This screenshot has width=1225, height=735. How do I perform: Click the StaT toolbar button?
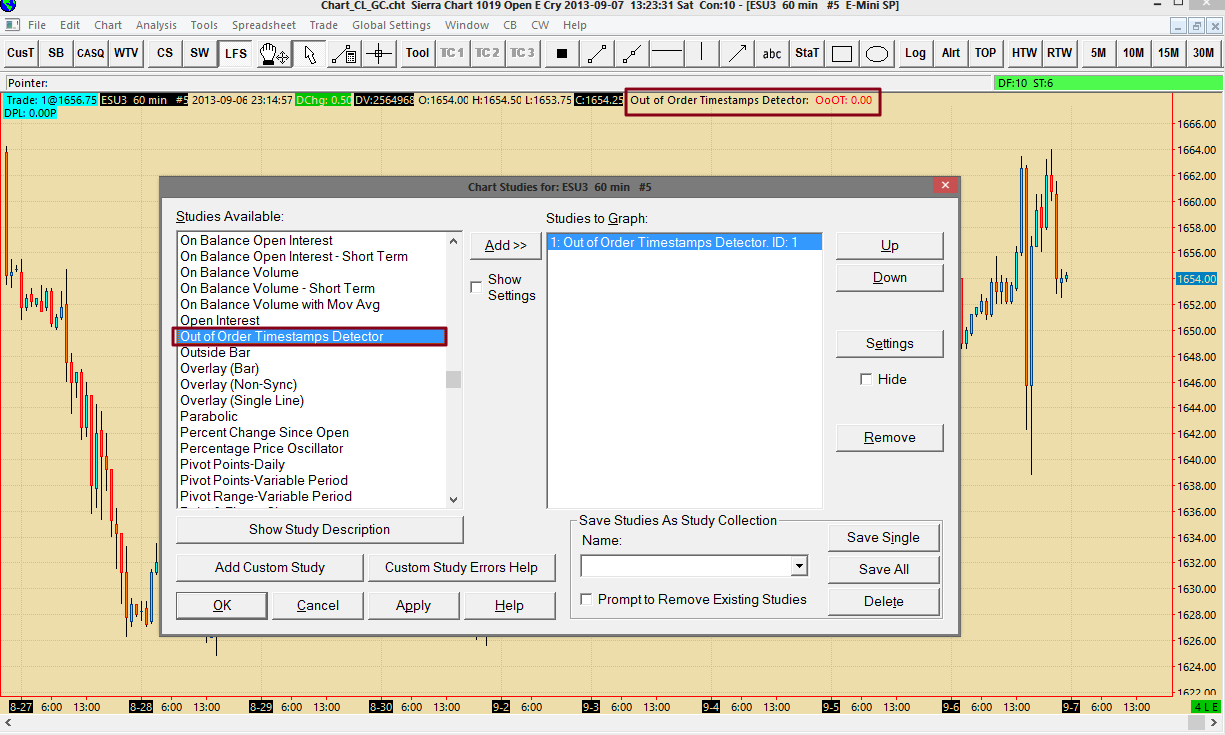[x=807, y=53]
